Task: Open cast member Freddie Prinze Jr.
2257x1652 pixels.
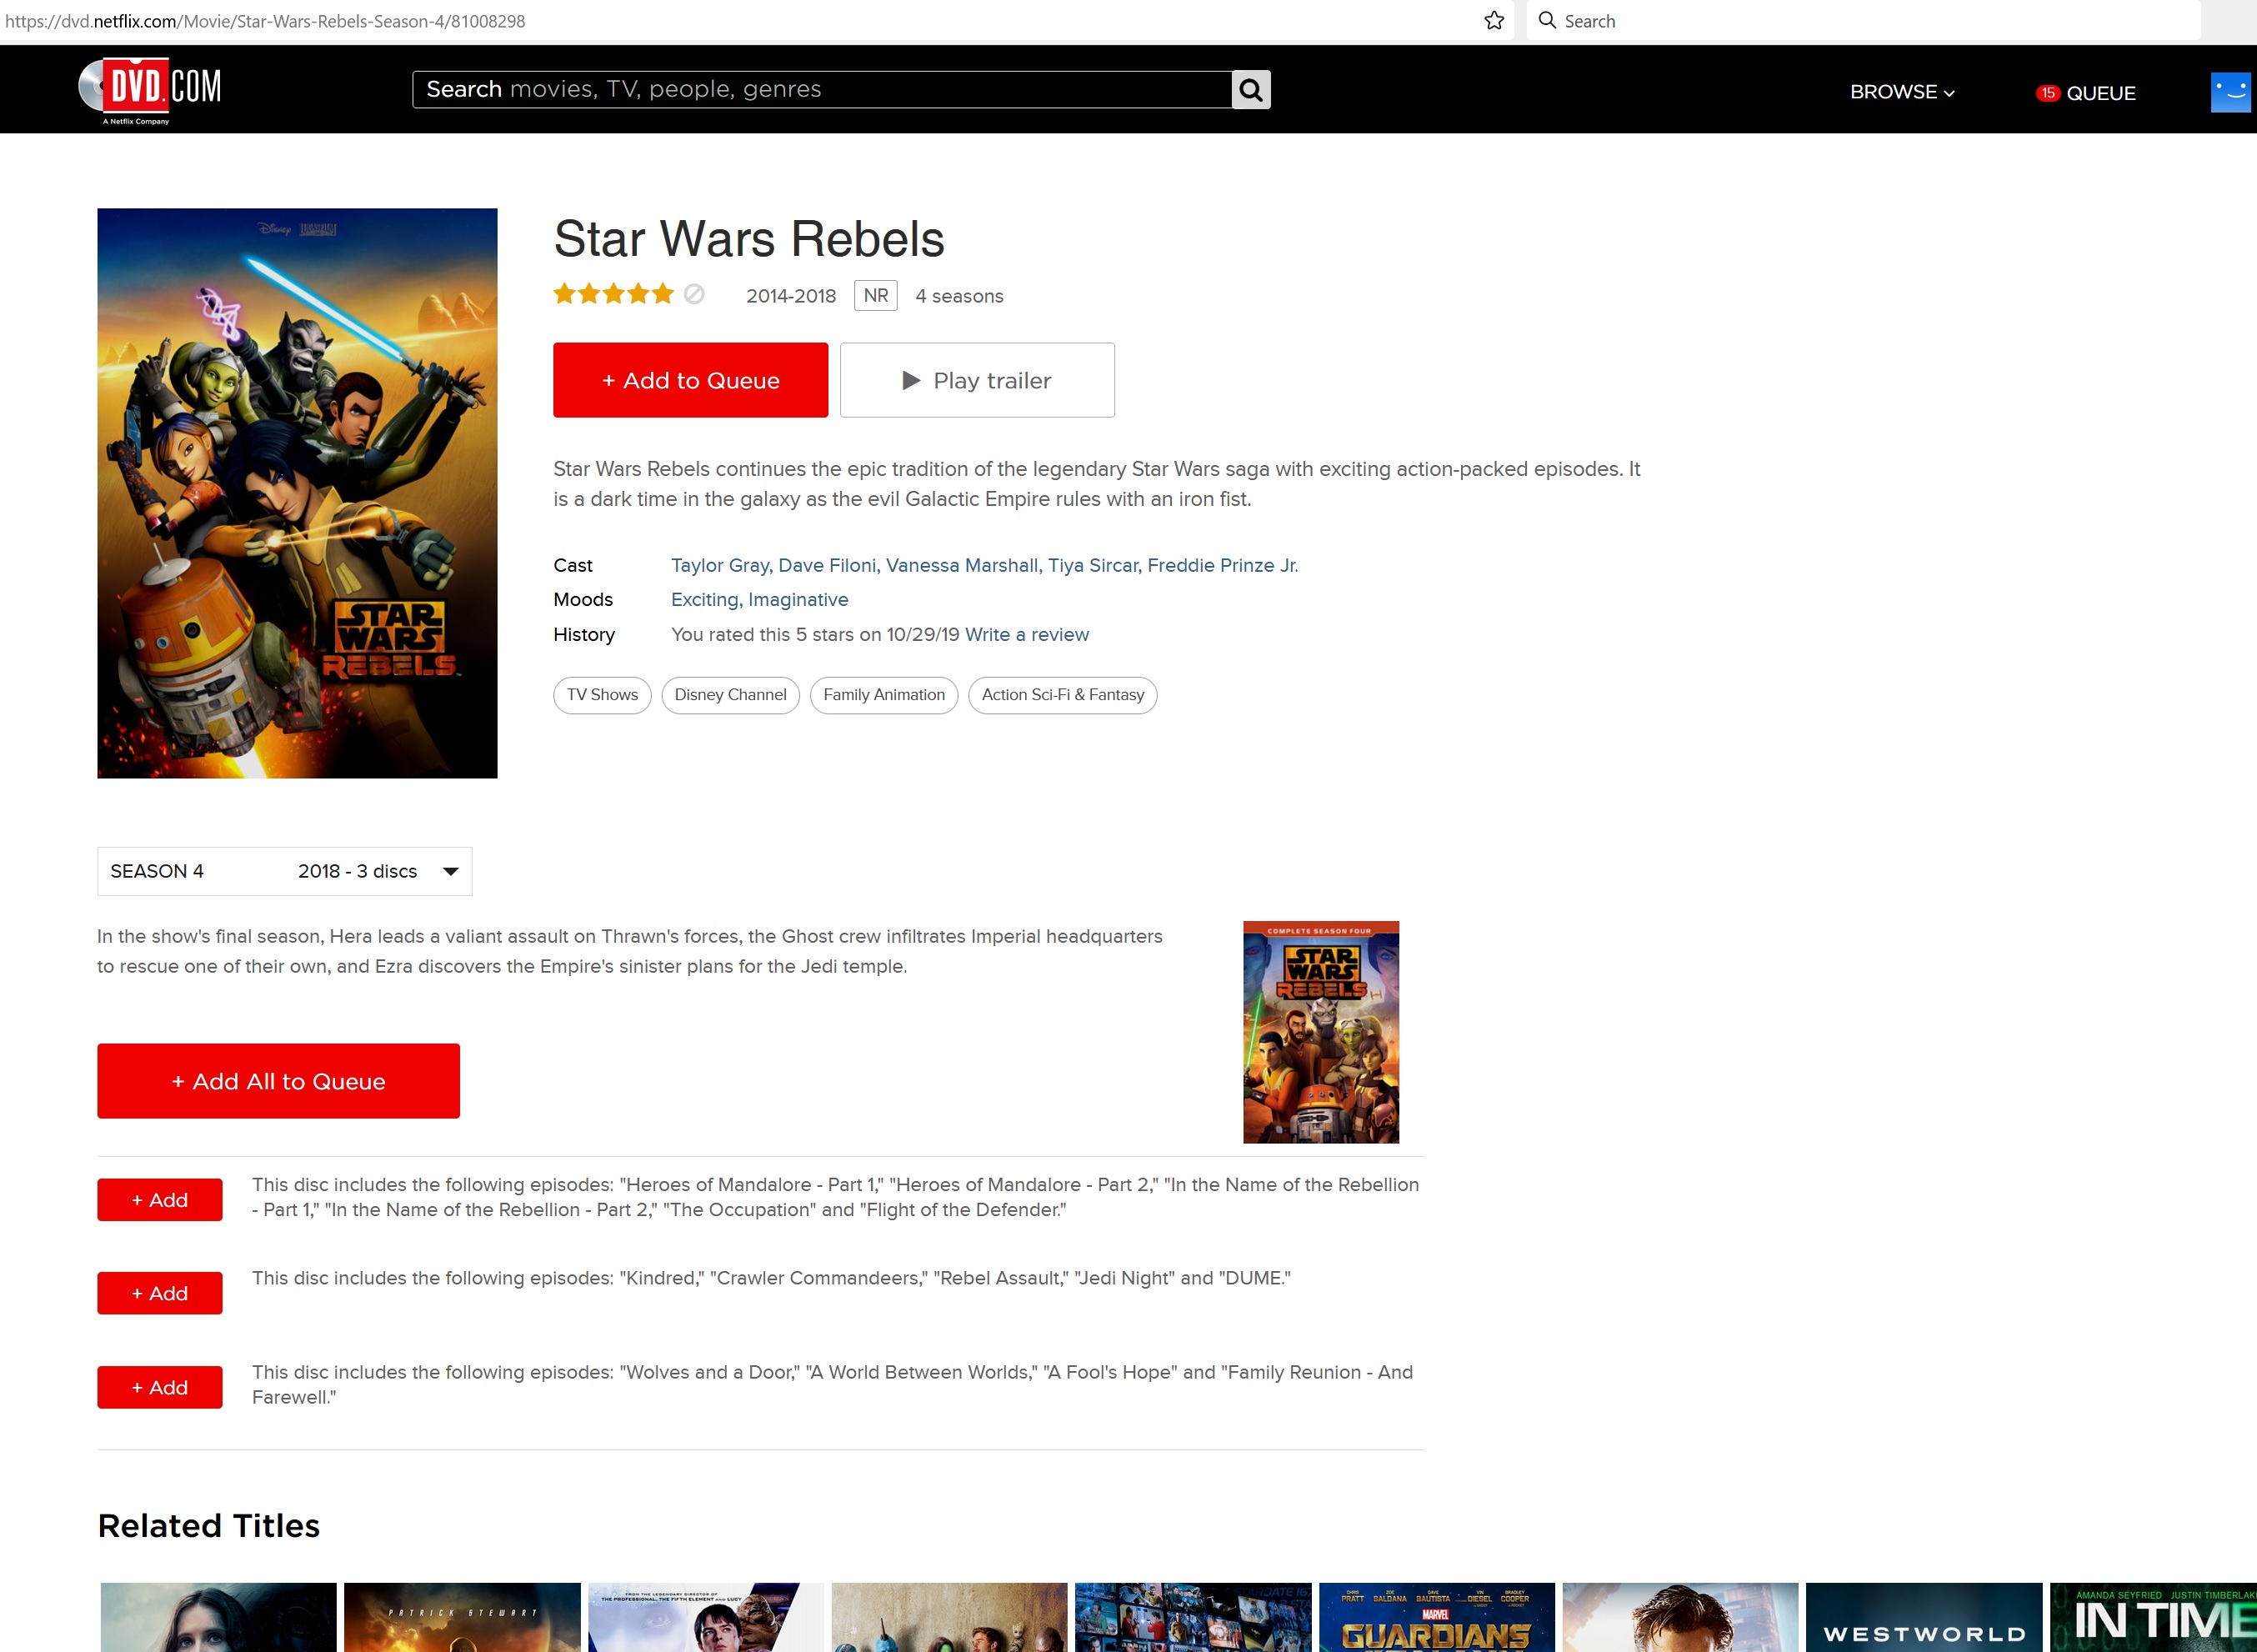Action: pyautogui.click(x=1222, y=565)
